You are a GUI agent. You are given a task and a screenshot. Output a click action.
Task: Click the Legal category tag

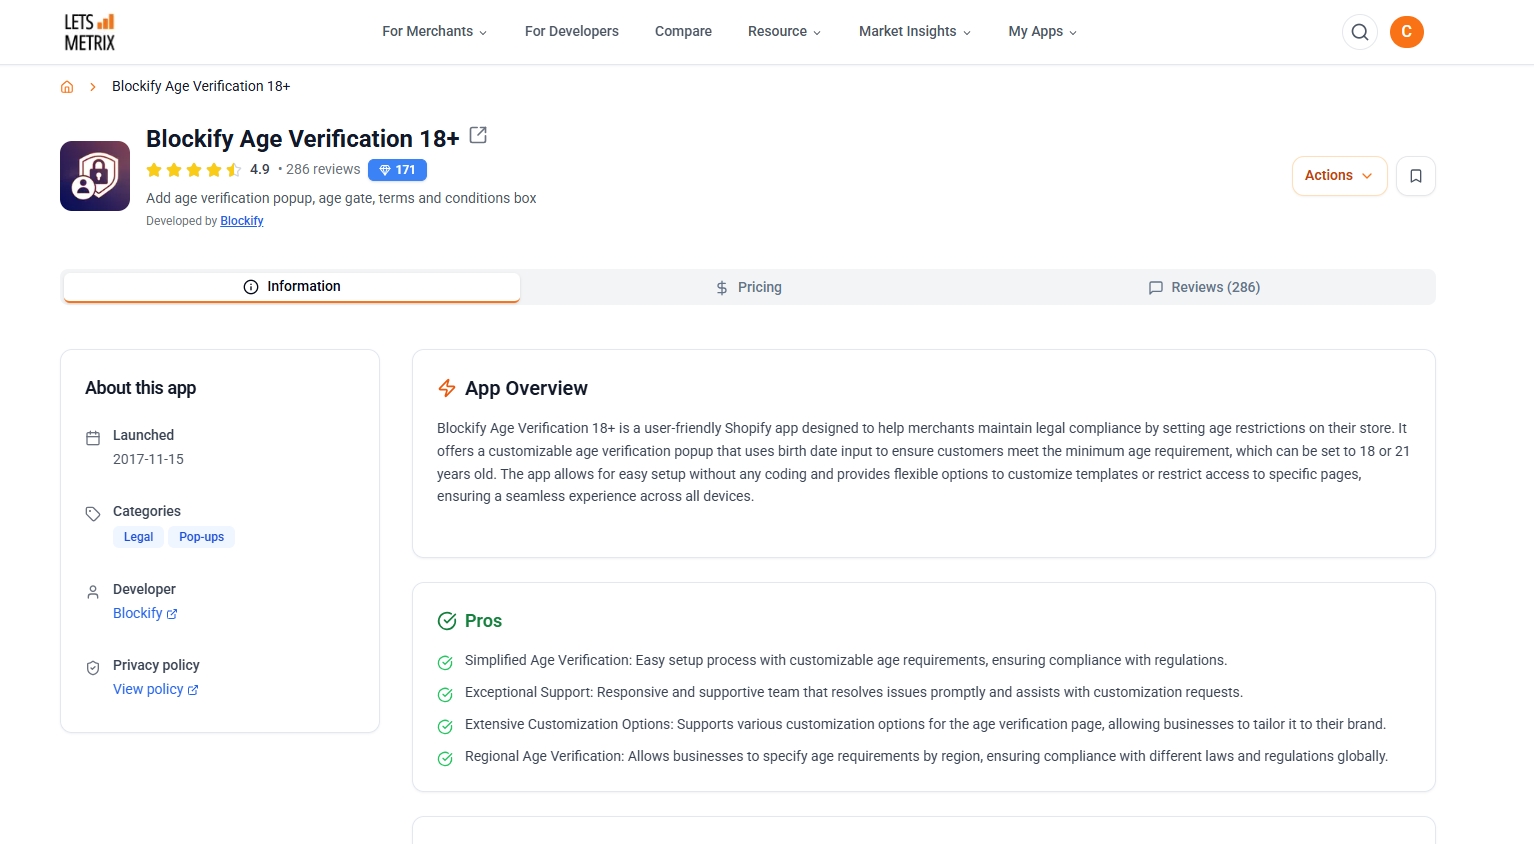(138, 537)
